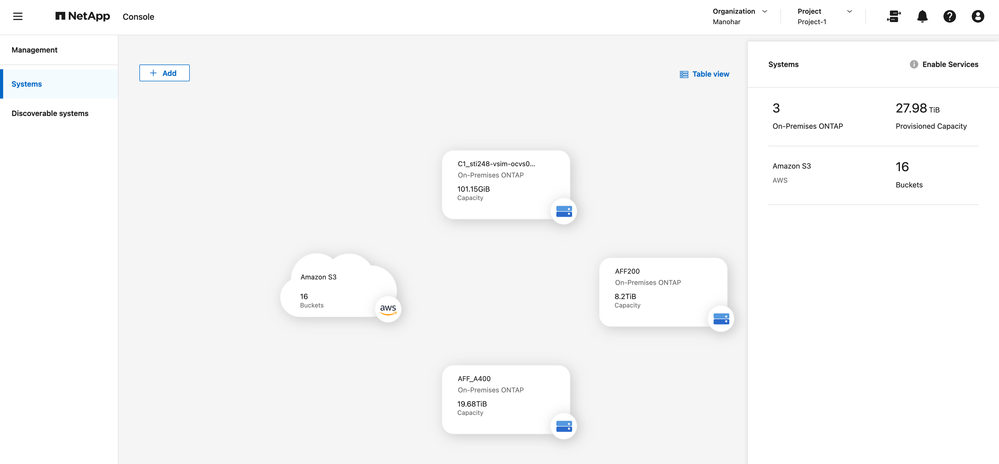Select the C1_sti248-vsim-ocvs0 system card
The height and width of the screenshot is (464, 999).
(506, 185)
